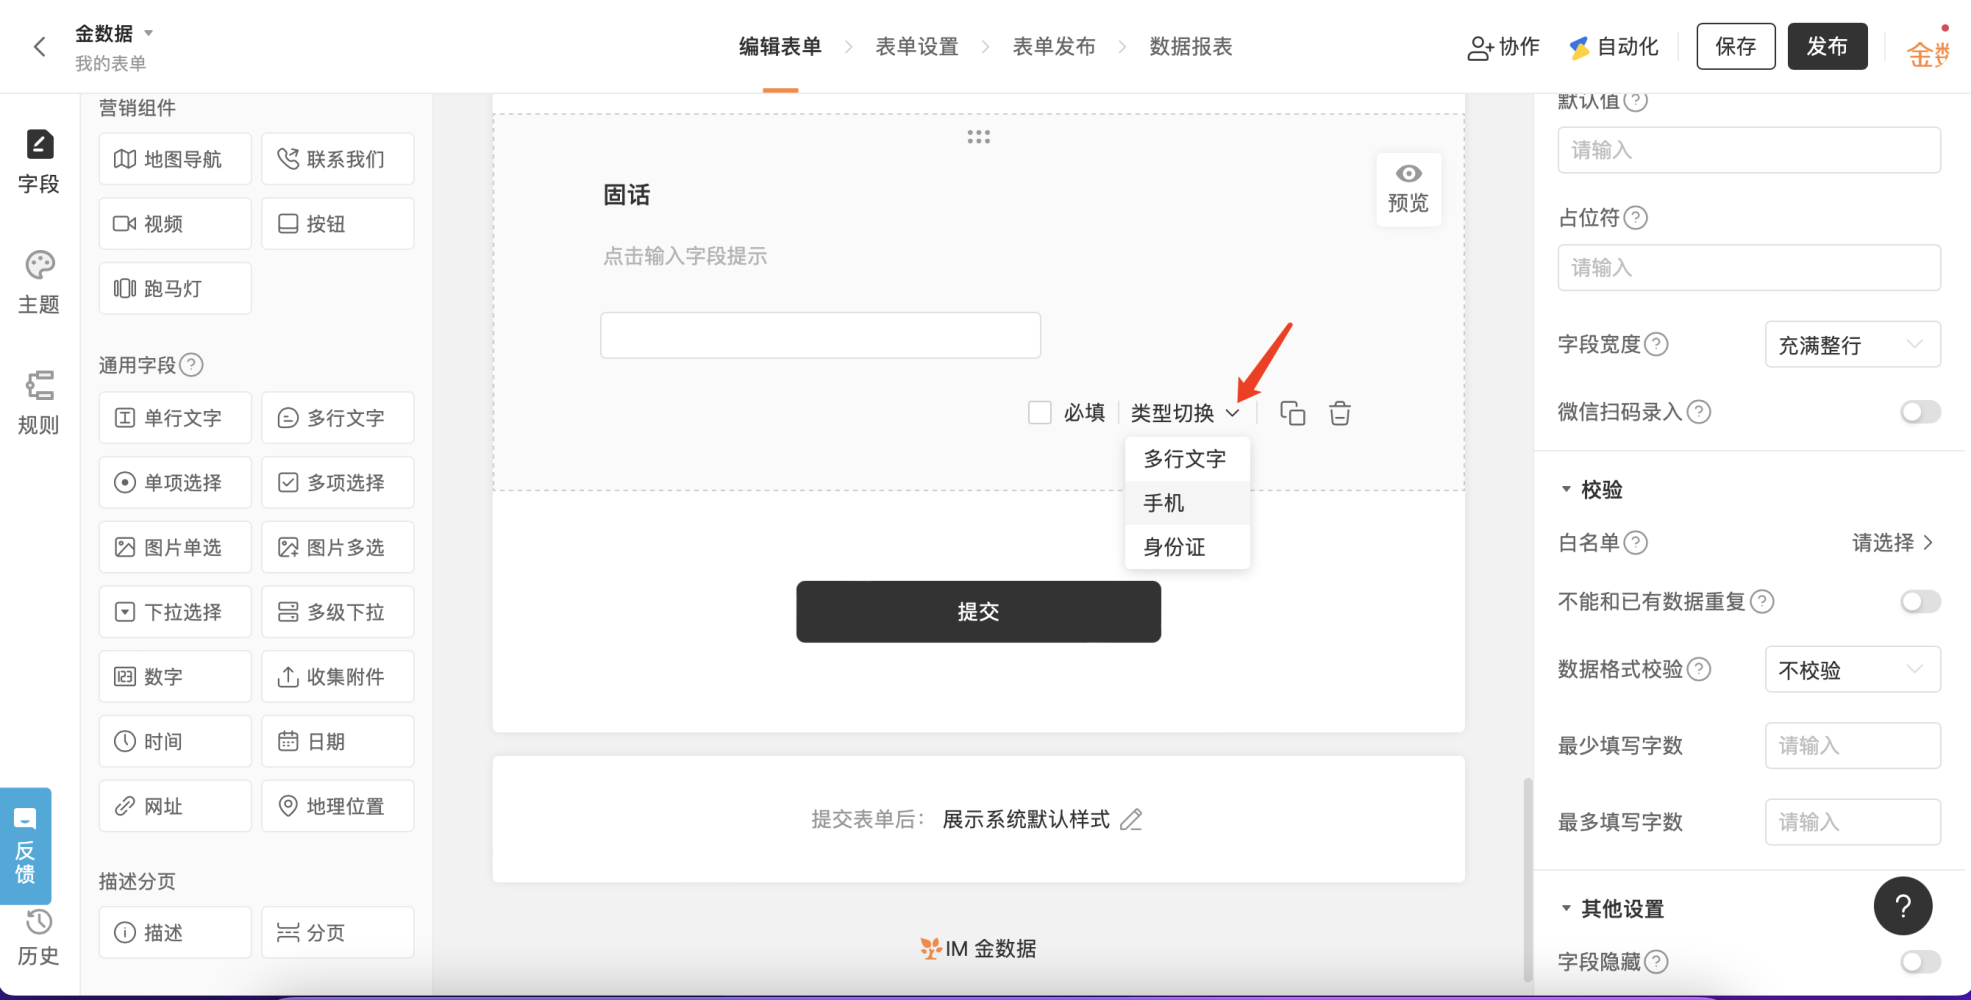The height and width of the screenshot is (1000, 1971).
Task: Toggle 字段隐藏 switch
Action: pos(1920,962)
